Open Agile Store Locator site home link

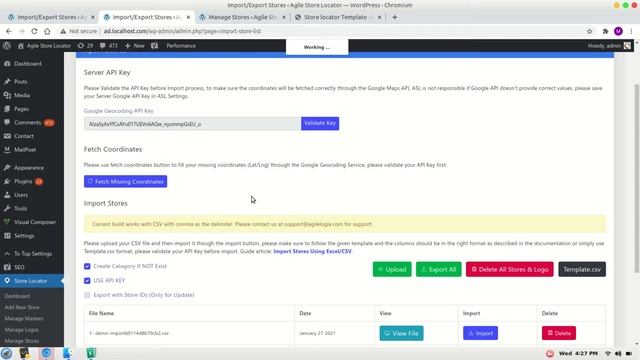[44, 46]
